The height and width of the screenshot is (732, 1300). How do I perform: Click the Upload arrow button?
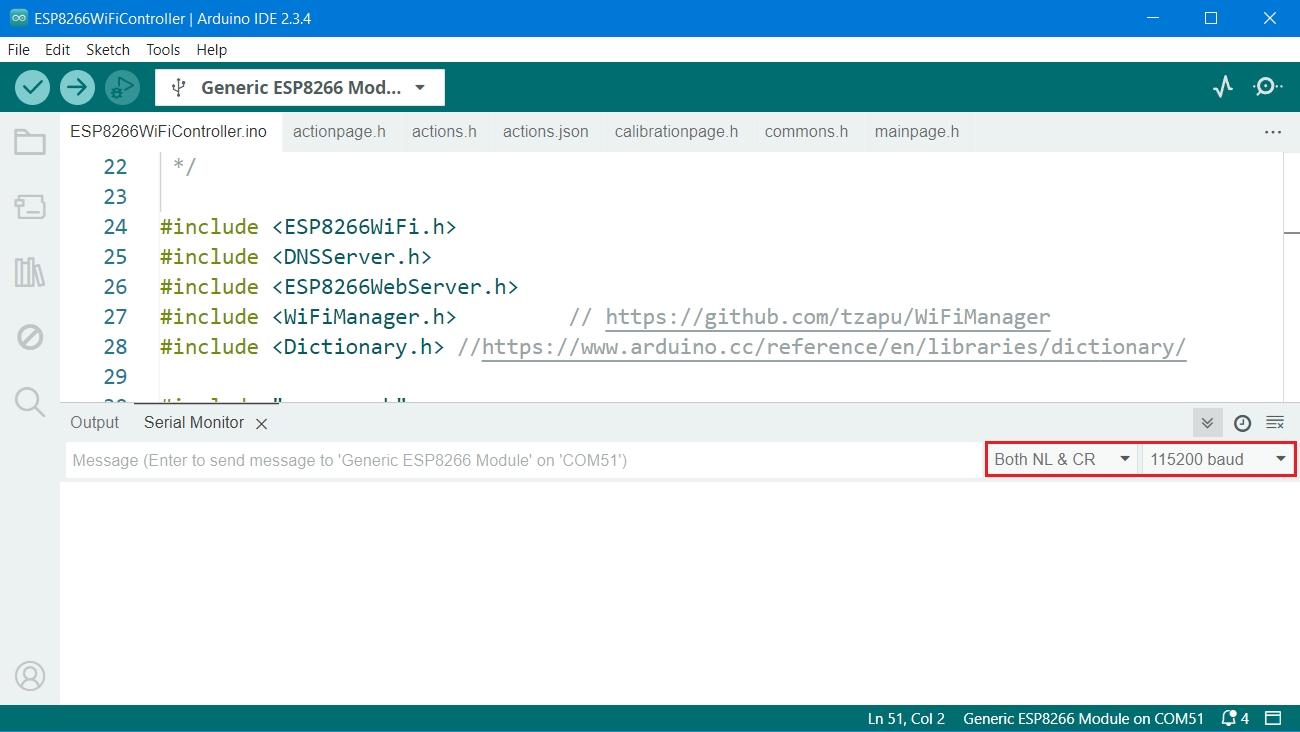tap(76, 88)
